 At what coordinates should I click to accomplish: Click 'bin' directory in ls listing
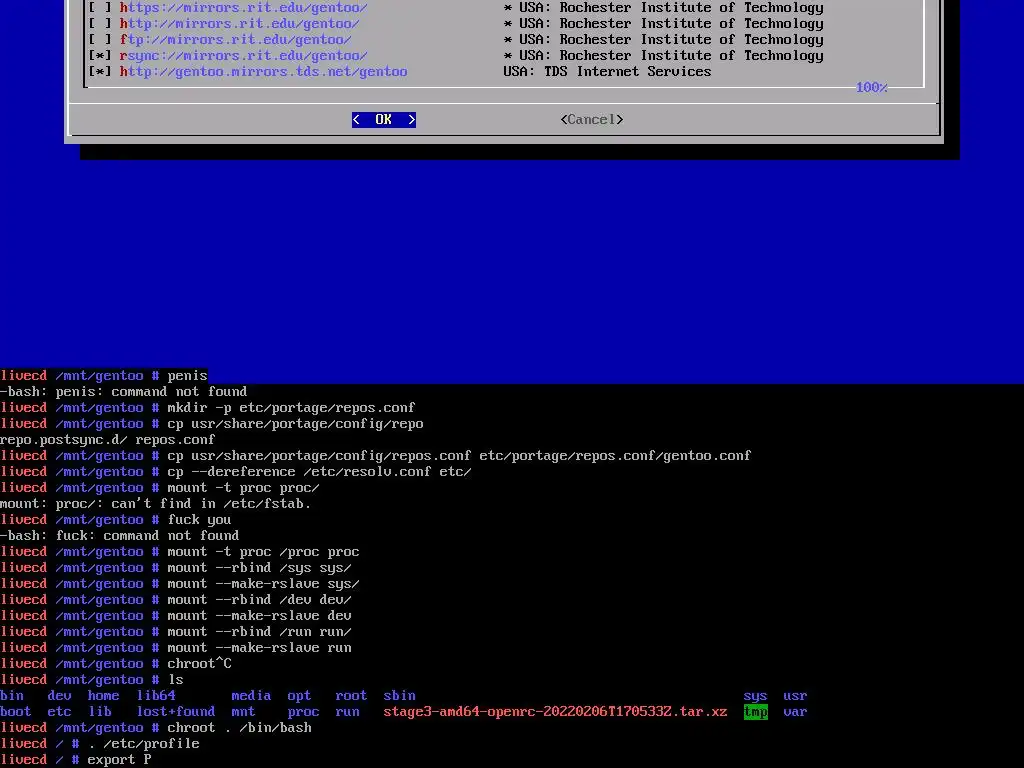[12, 696]
